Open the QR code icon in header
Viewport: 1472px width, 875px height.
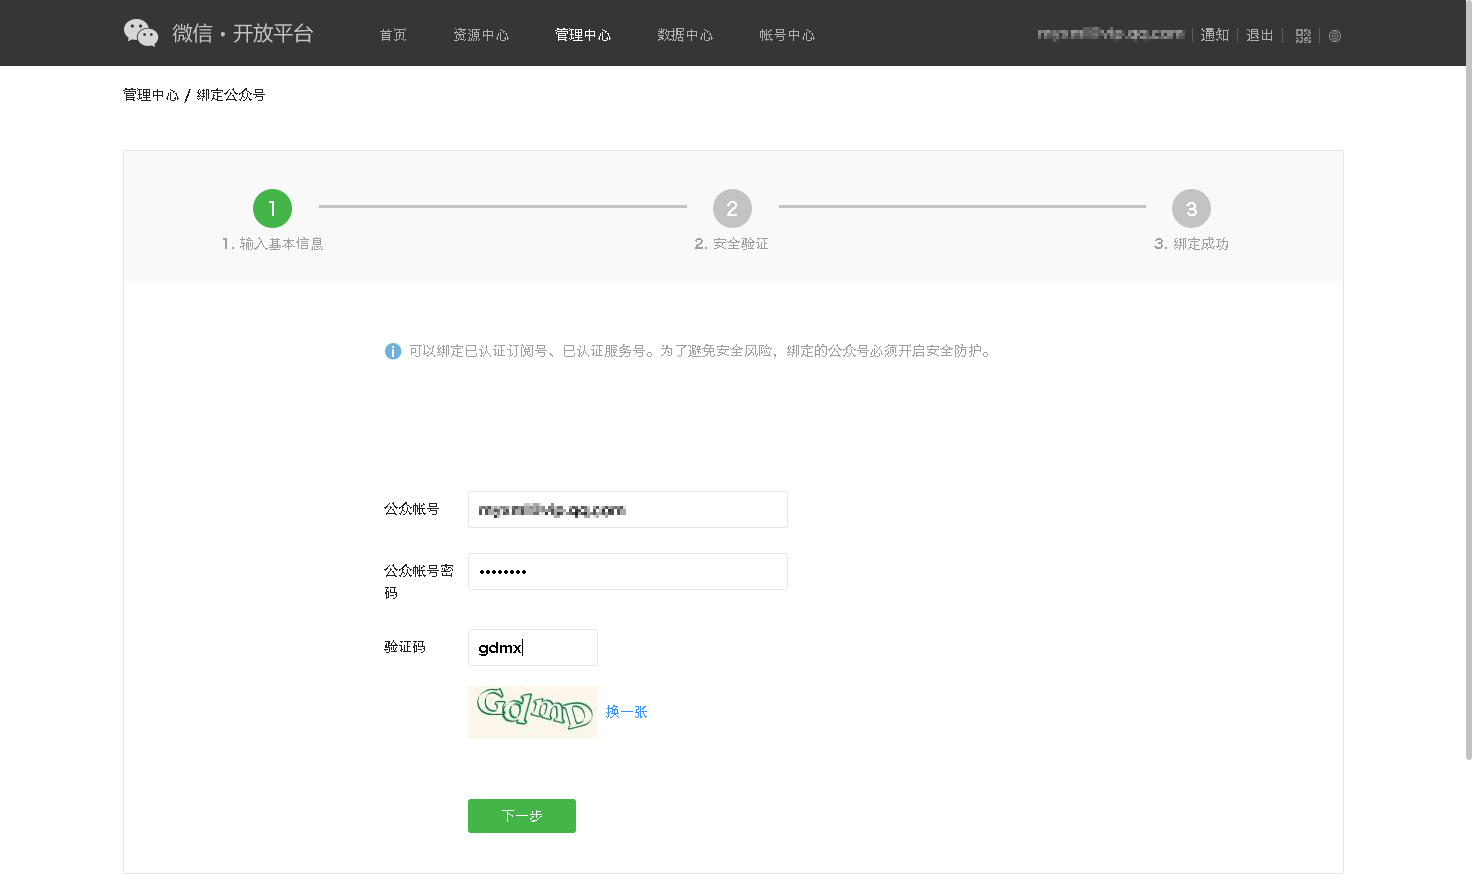click(x=1303, y=36)
